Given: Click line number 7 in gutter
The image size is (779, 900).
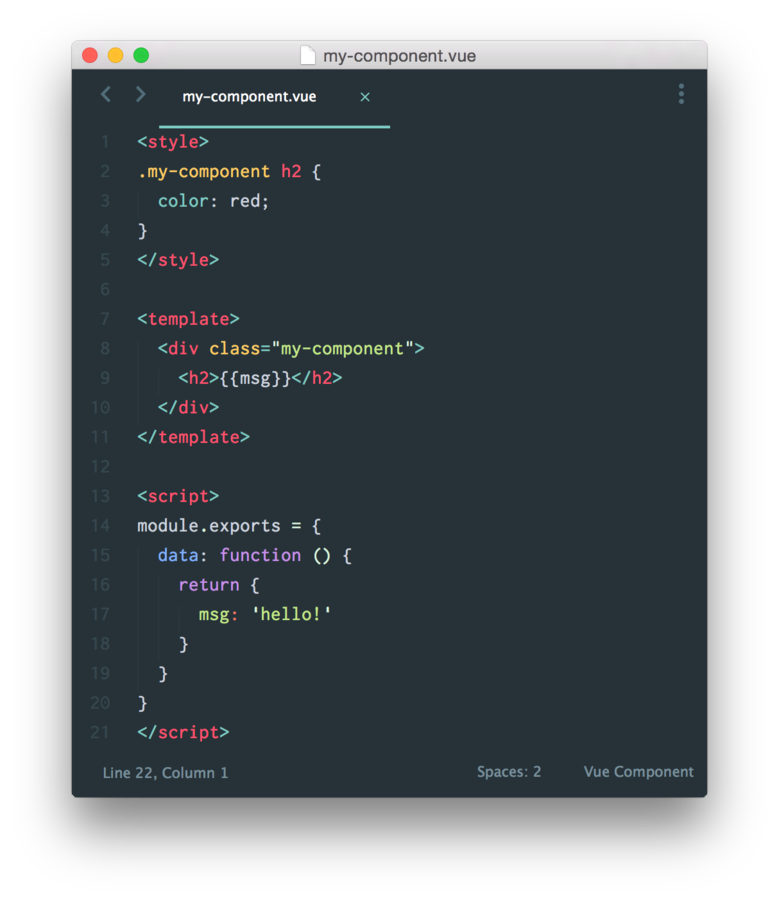Looking at the screenshot, I should point(104,319).
